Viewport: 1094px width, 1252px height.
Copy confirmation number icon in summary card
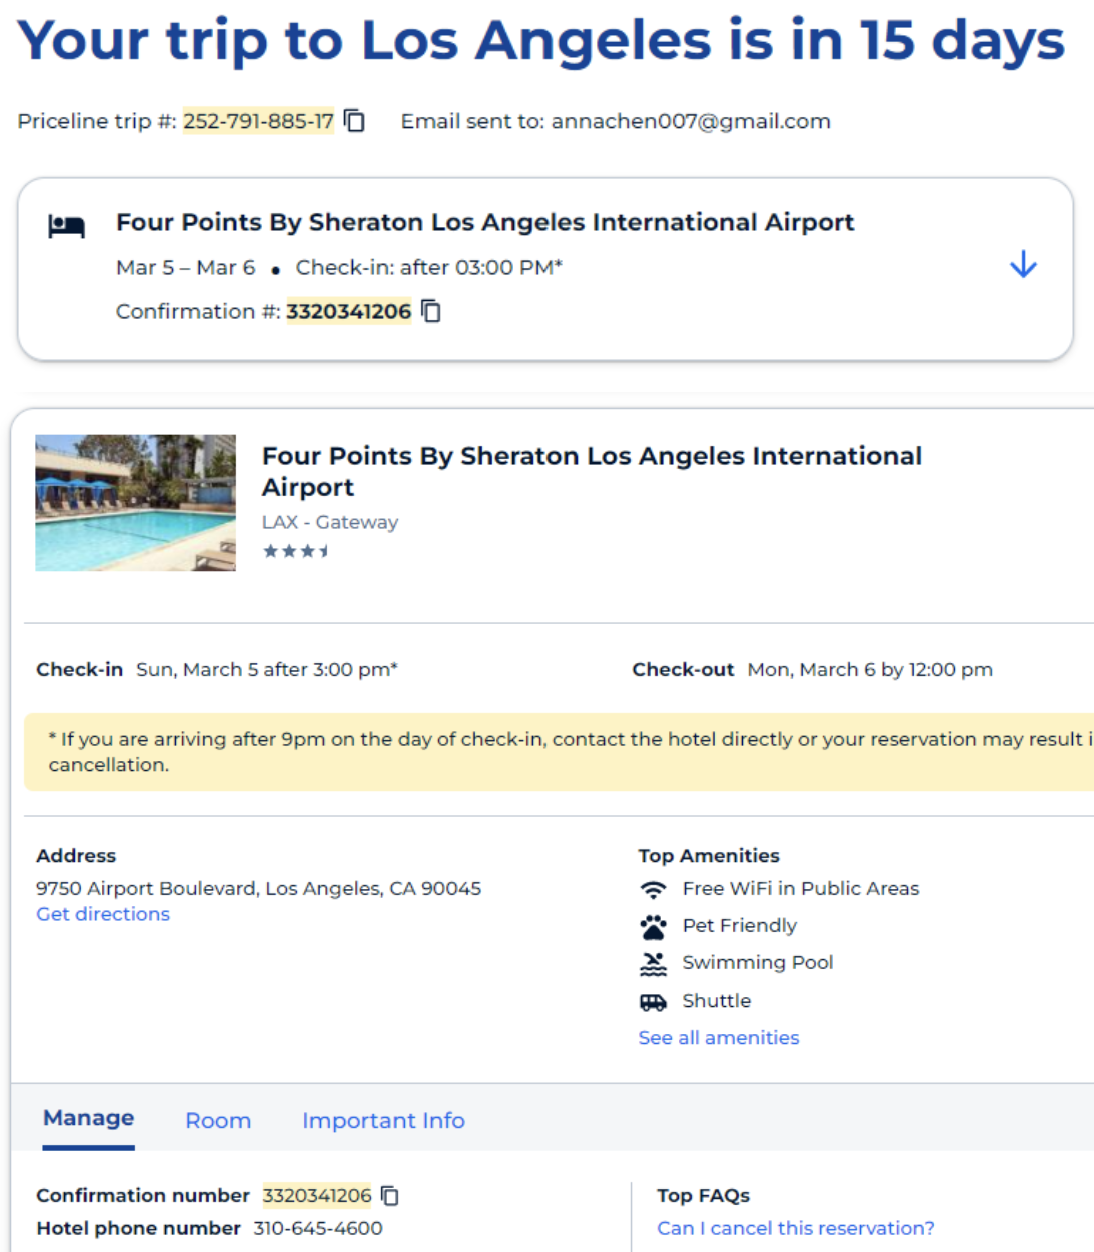coord(431,311)
